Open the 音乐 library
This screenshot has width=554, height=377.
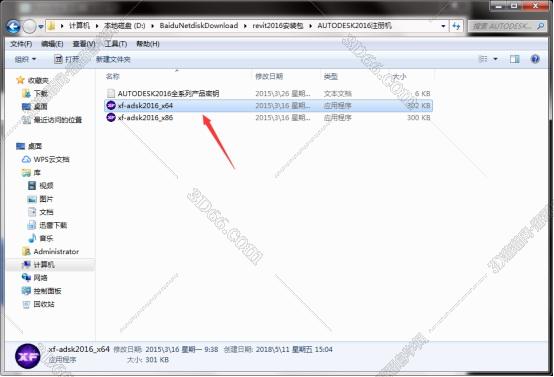[46, 238]
